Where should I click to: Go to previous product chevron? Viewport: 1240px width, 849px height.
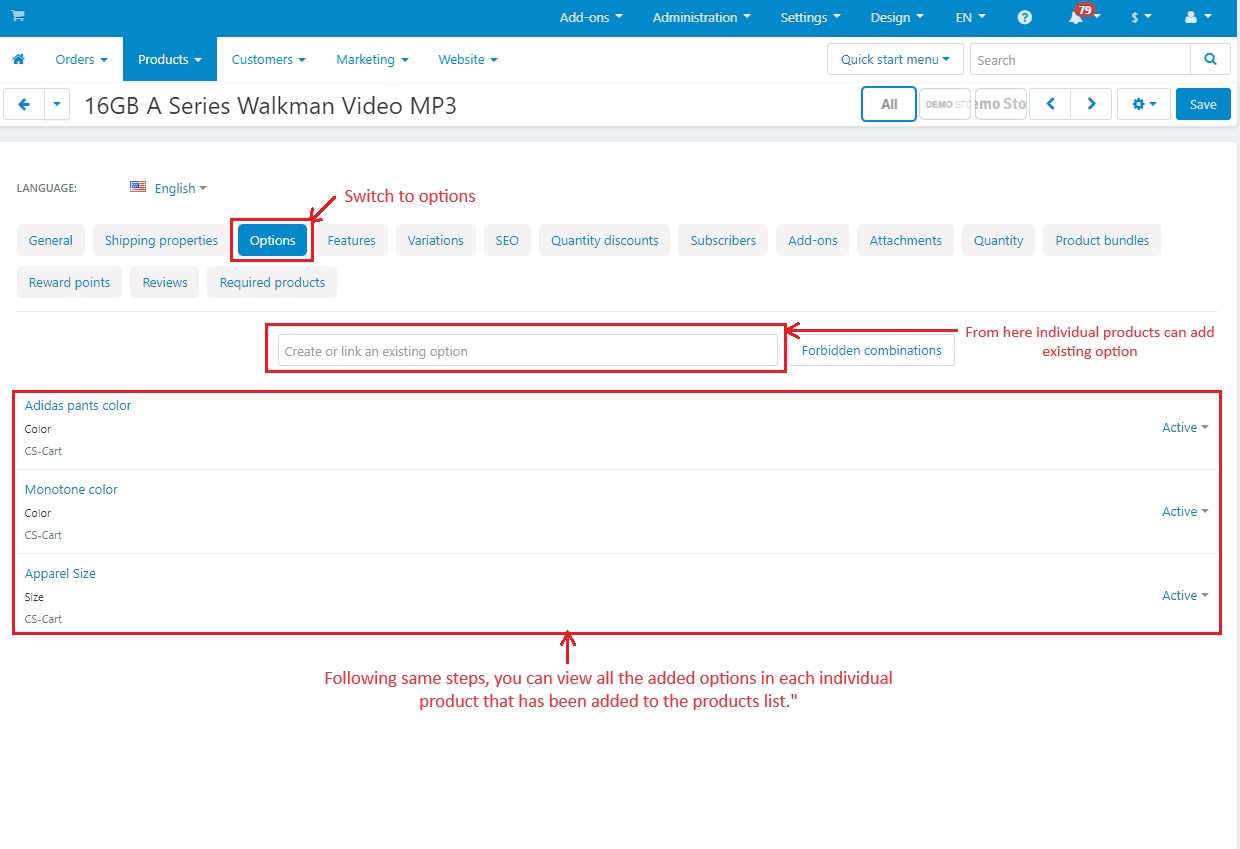point(1050,104)
